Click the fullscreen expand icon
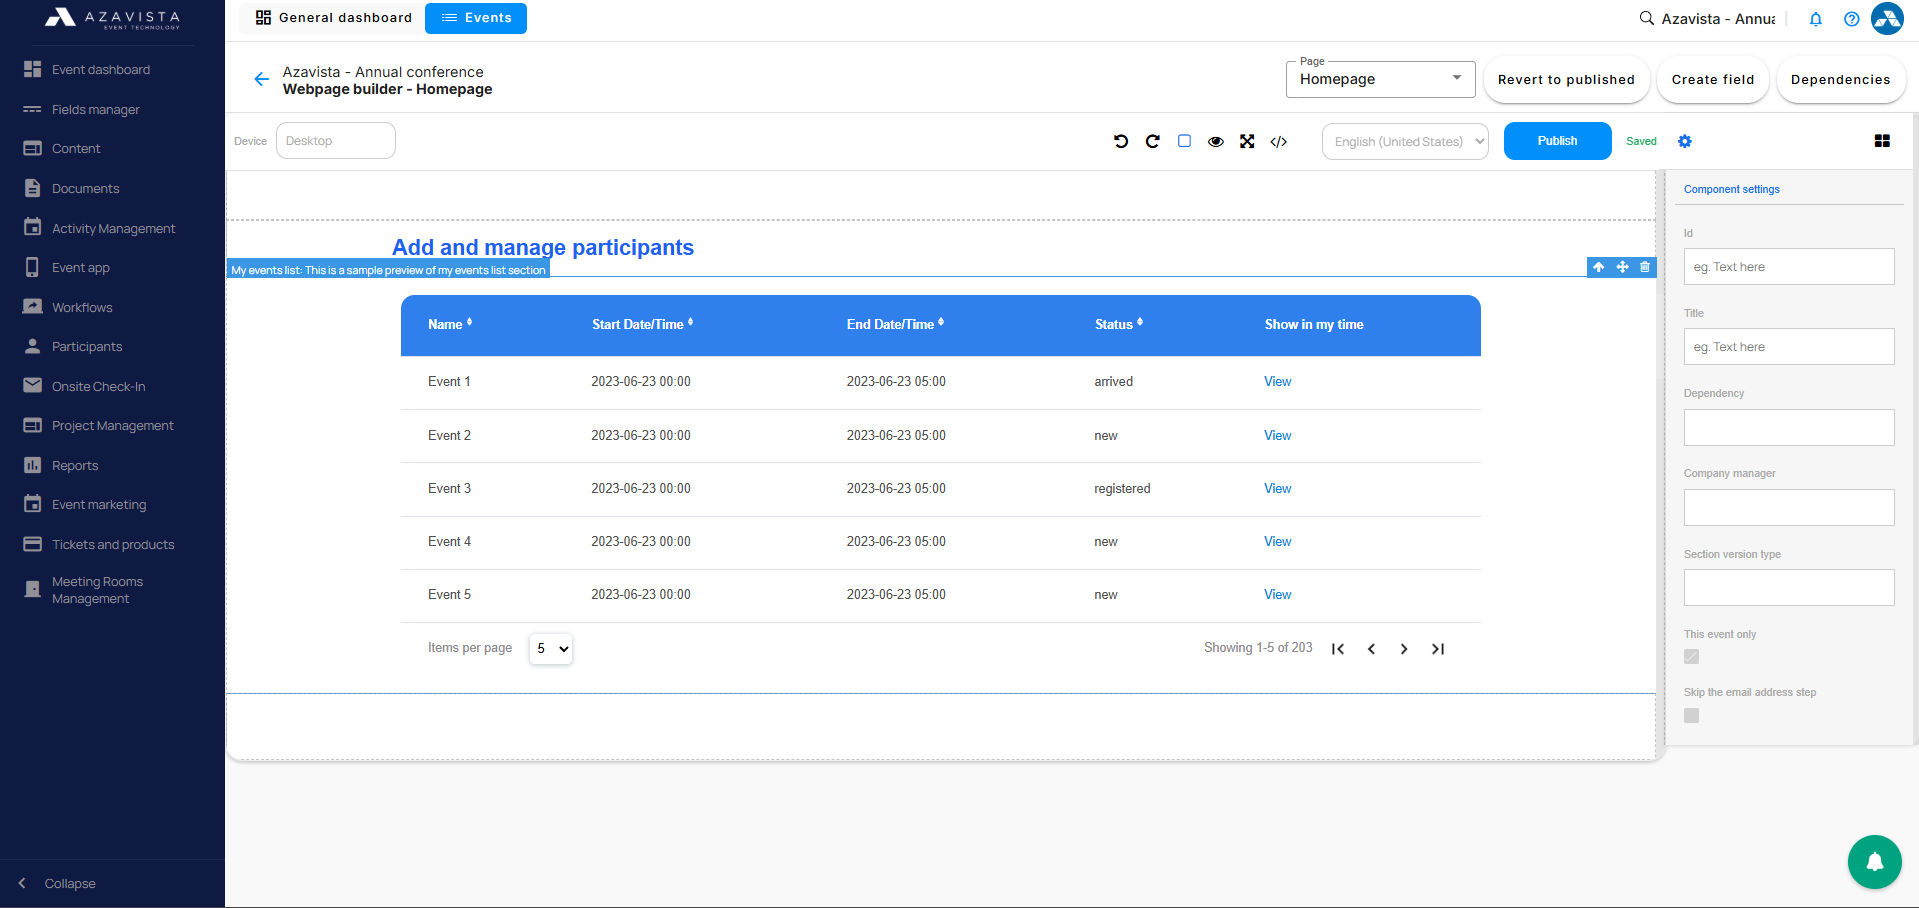1919x908 pixels. point(1247,141)
